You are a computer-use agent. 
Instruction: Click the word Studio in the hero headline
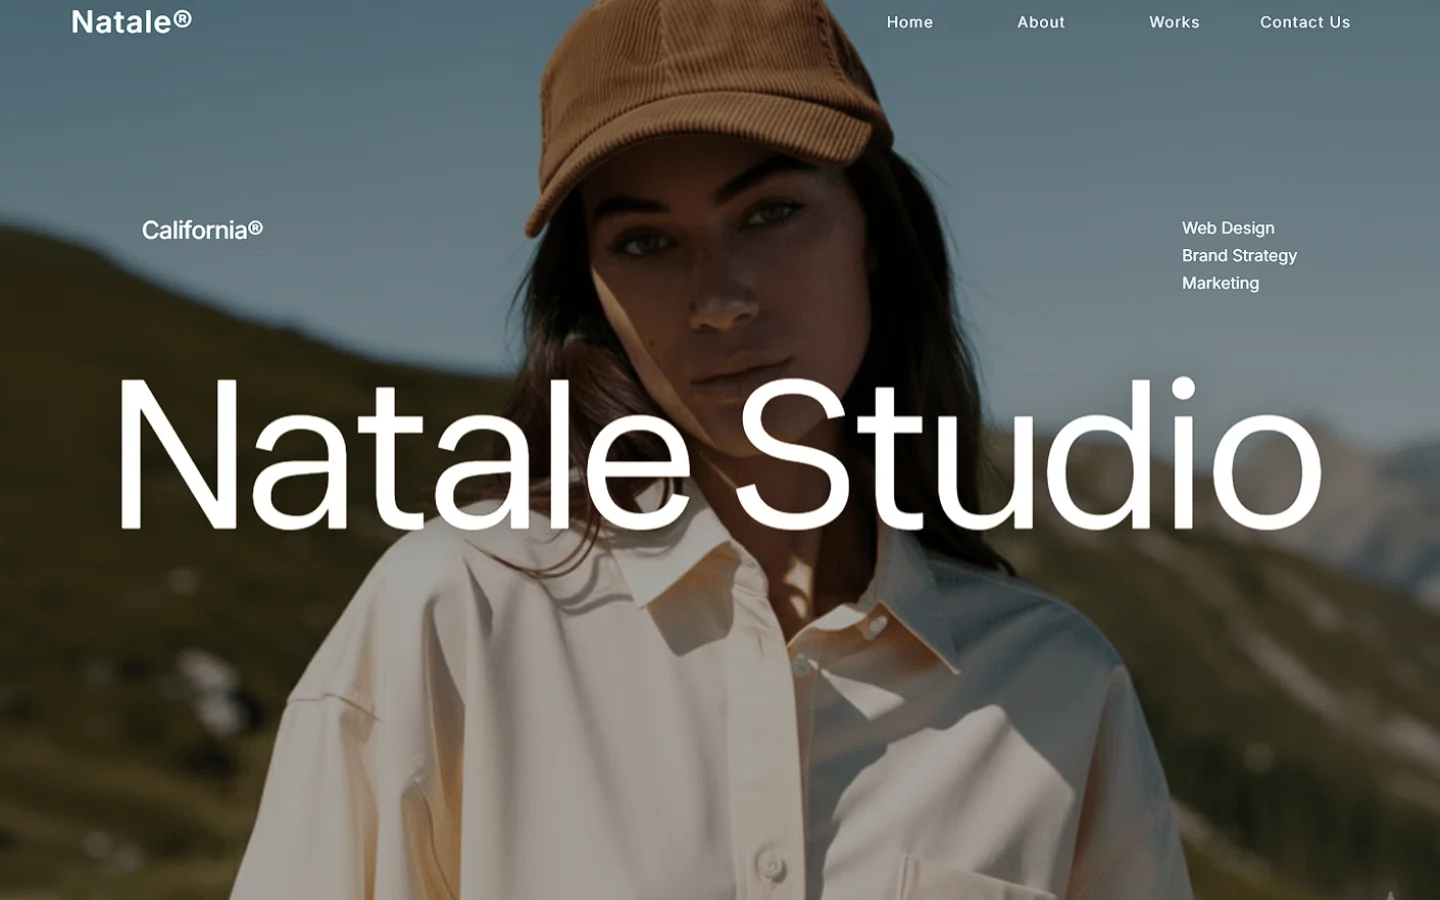pos(1030,453)
